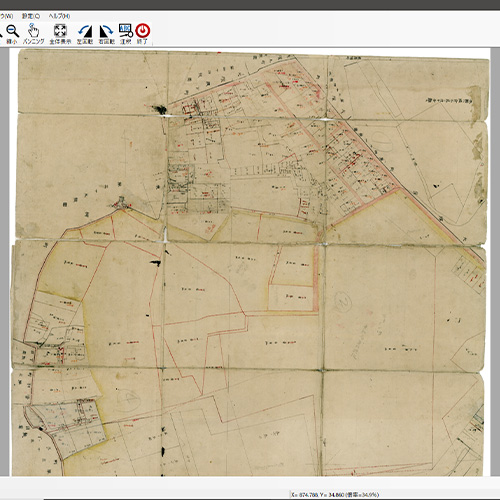Screen dimensions: 500x500
Task: Click the circled stamp mark on right map panel
Action: coord(343,301)
